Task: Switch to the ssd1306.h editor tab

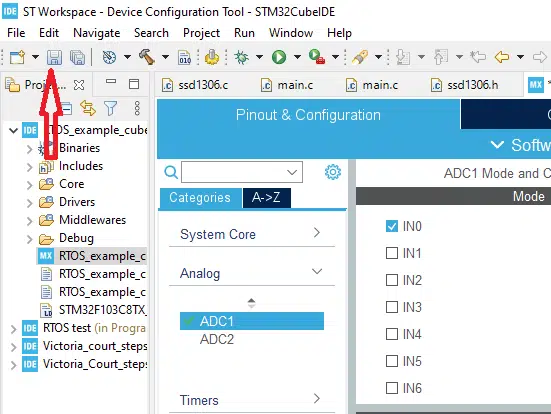Action: coord(465,85)
